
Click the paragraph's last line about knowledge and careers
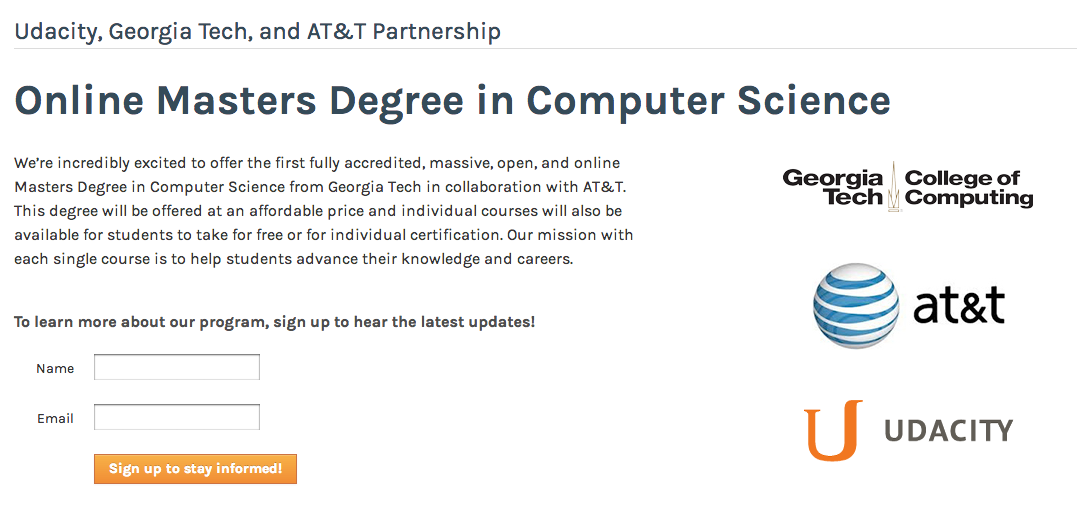coord(293,259)
